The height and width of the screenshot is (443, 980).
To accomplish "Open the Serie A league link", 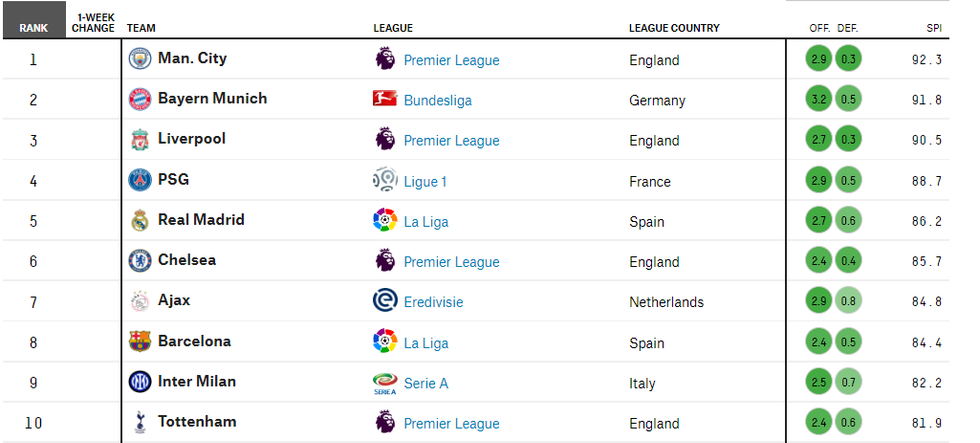I will click(x=426, y=383).
